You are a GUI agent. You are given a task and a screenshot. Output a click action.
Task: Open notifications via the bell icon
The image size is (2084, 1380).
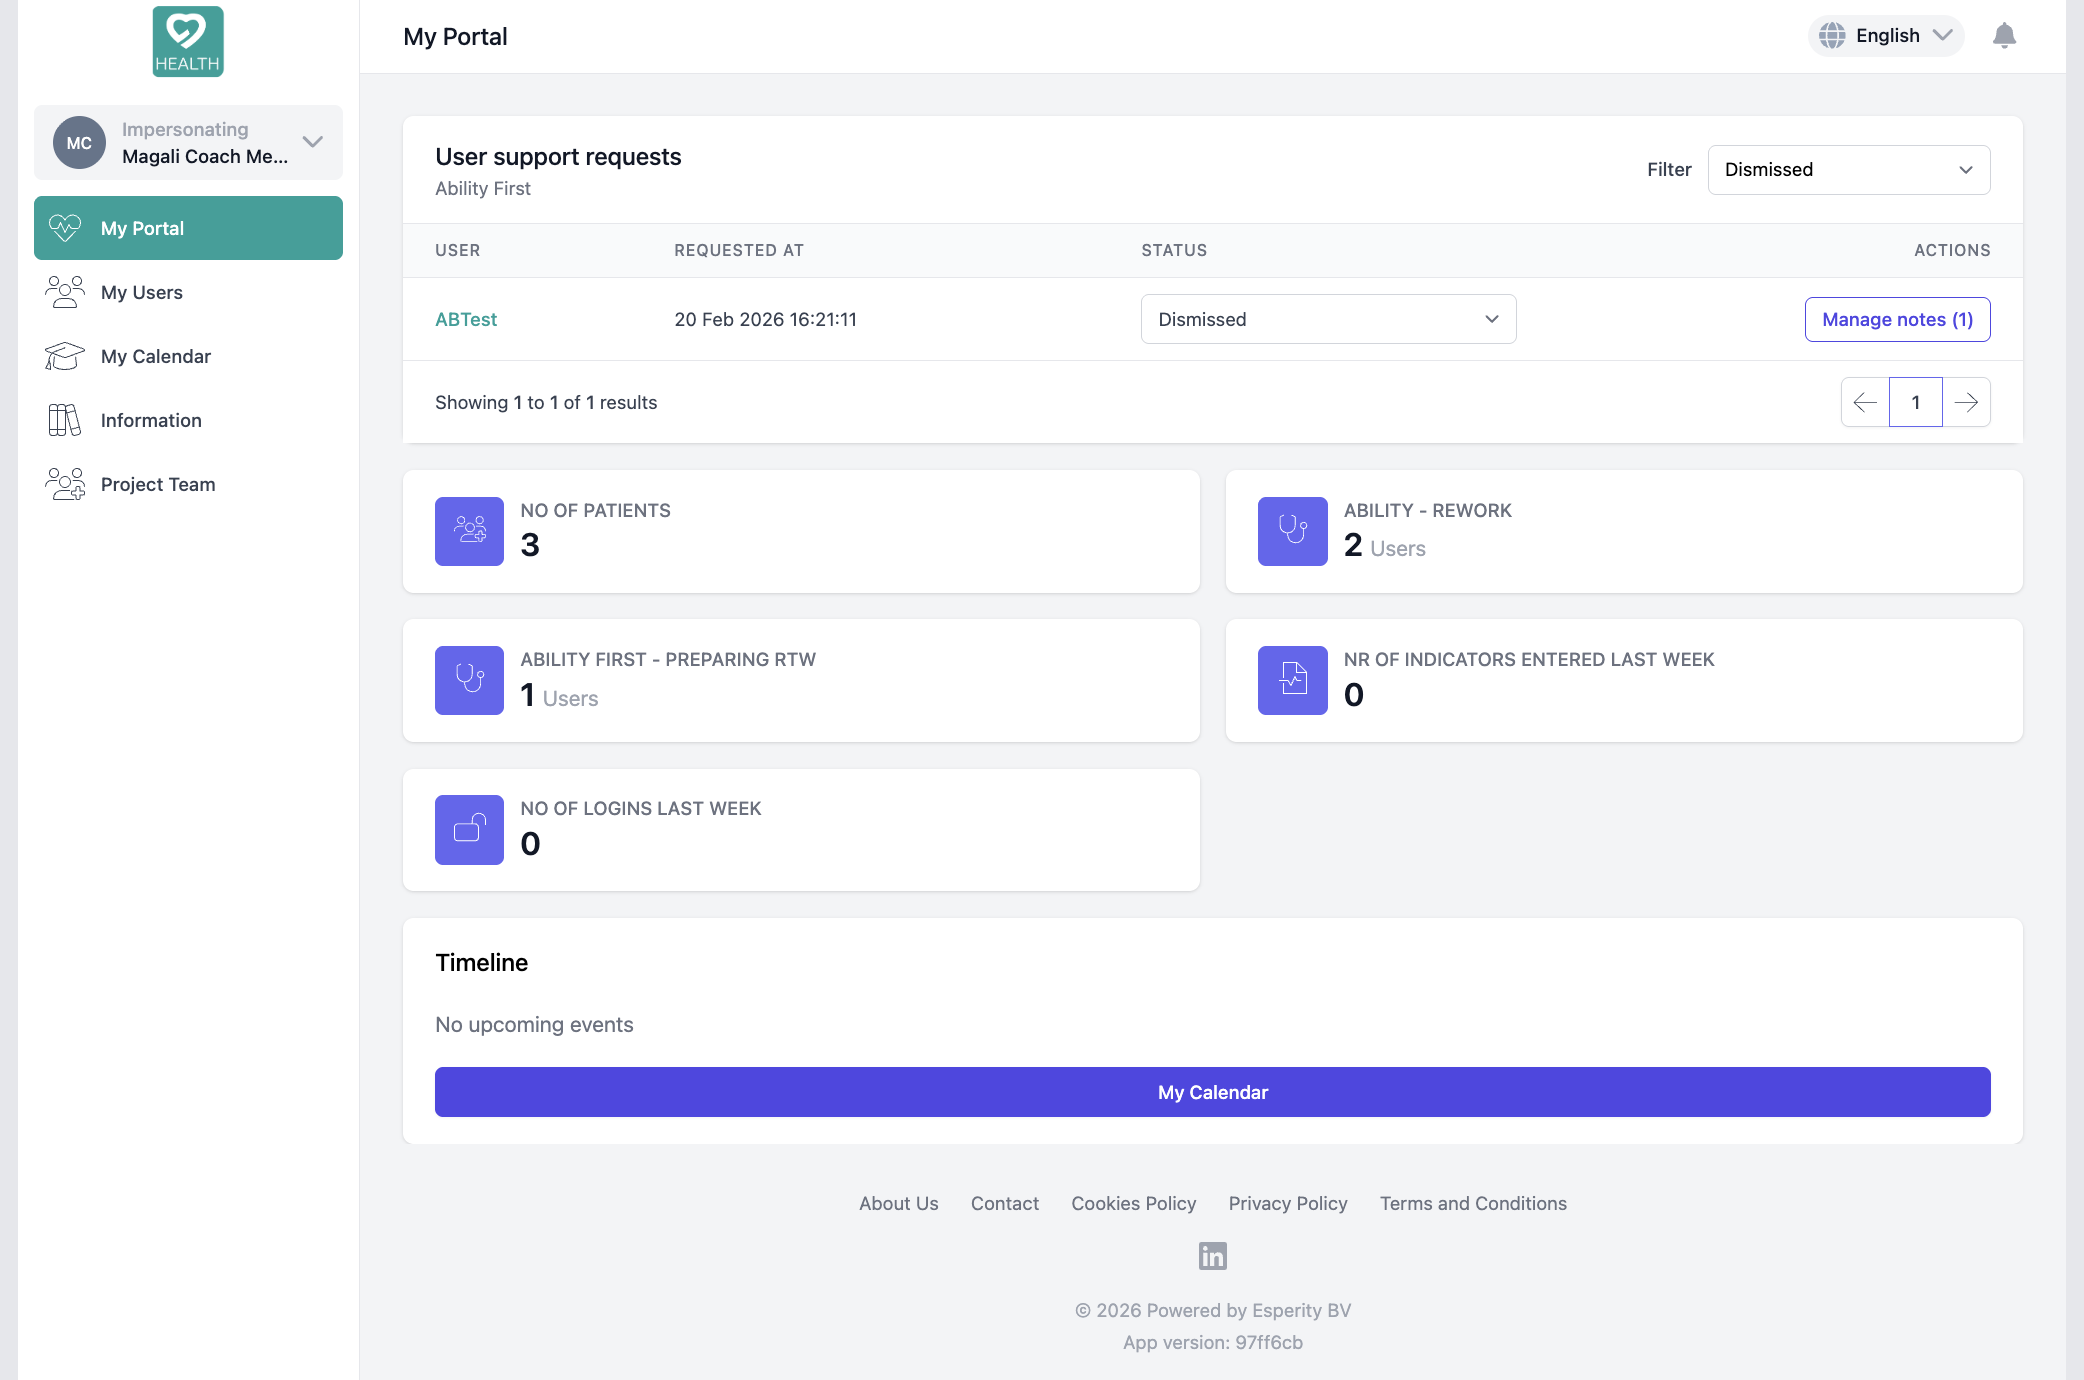(2004, 36)
